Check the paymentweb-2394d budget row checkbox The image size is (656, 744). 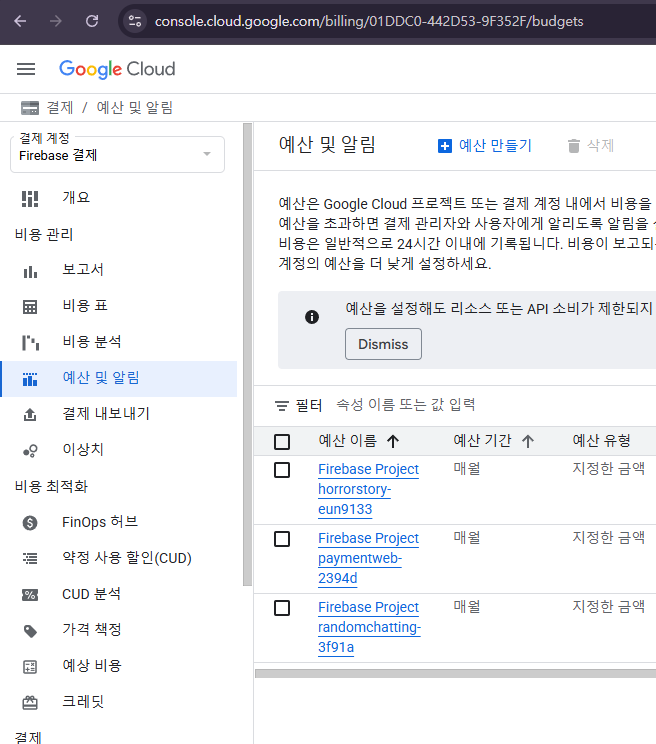tap(282, 539)
